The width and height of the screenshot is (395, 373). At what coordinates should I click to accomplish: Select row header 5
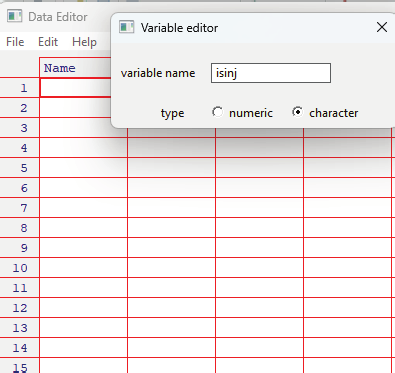[19, 168]
